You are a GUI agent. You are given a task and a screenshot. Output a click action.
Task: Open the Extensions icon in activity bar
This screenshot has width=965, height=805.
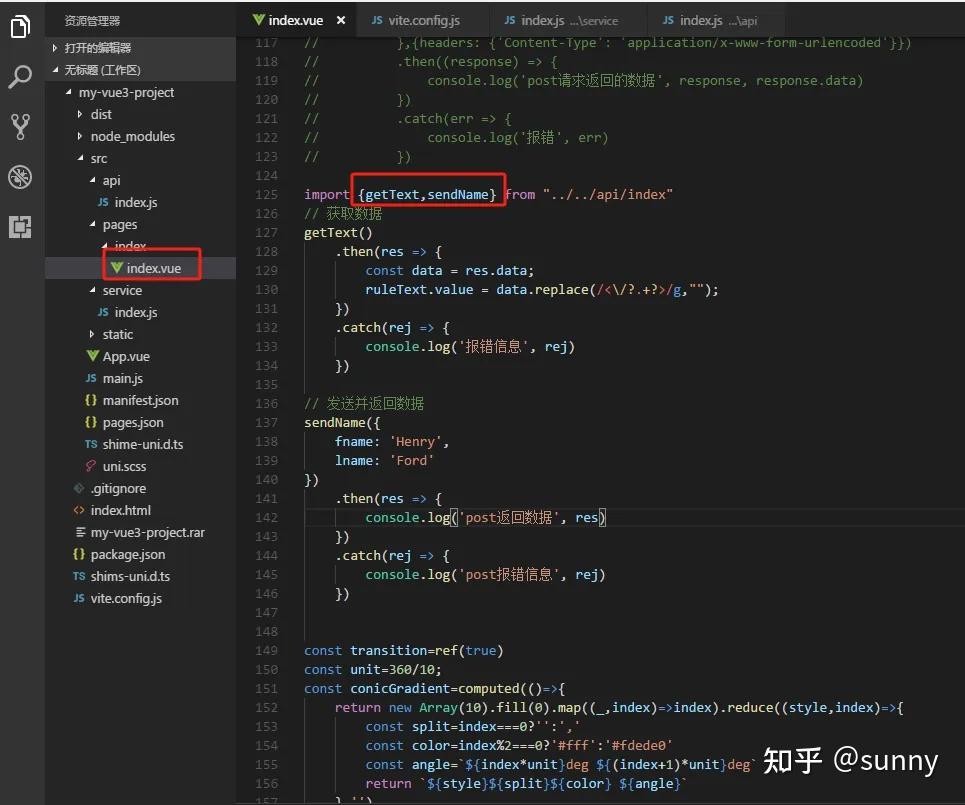tap(20, 227)
